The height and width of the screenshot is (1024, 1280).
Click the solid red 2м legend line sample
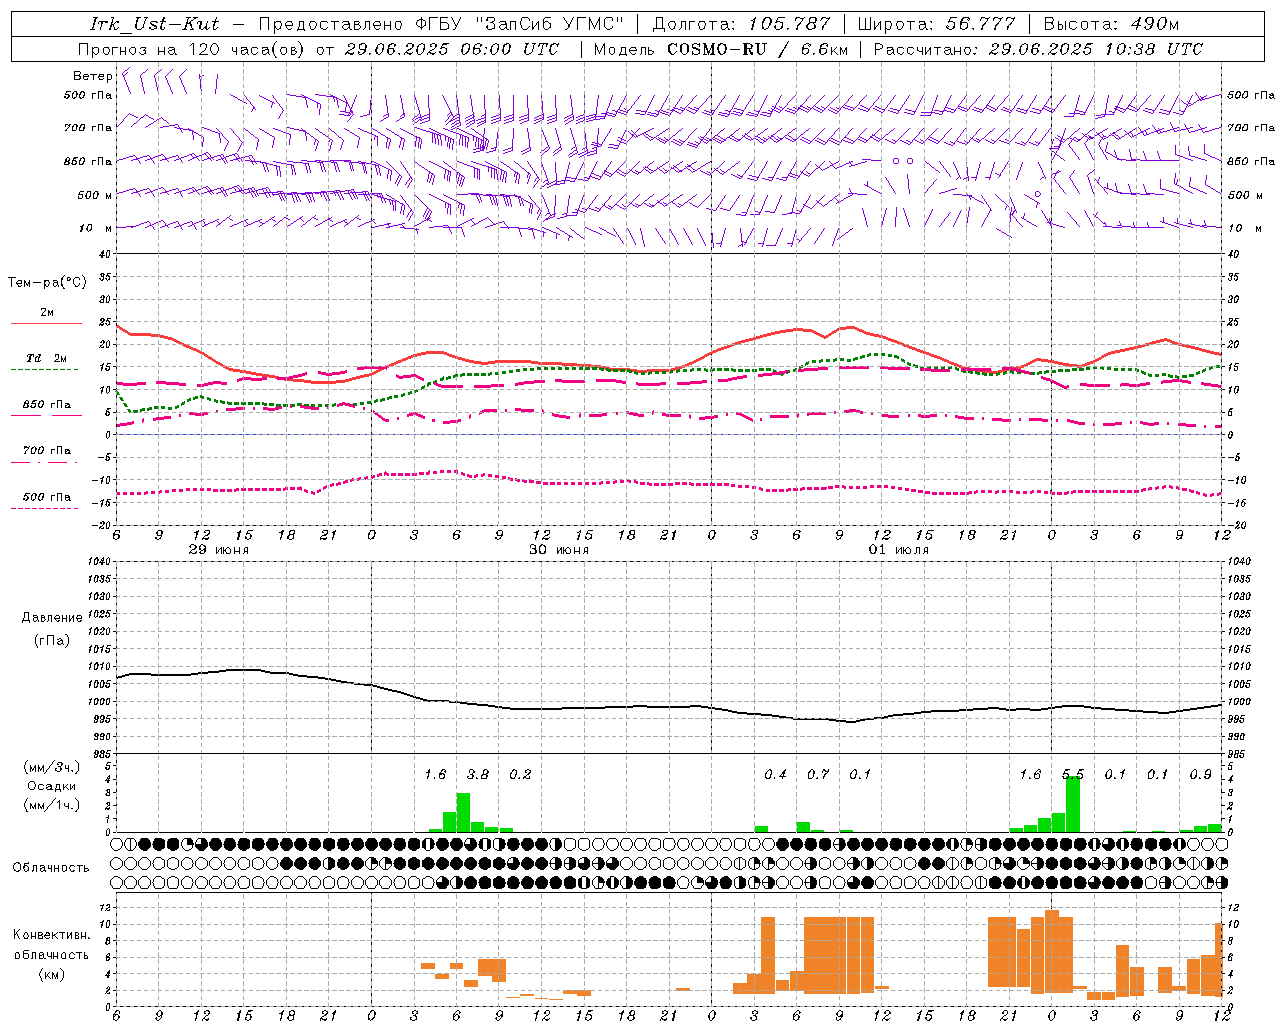click(x=46, y=323)
